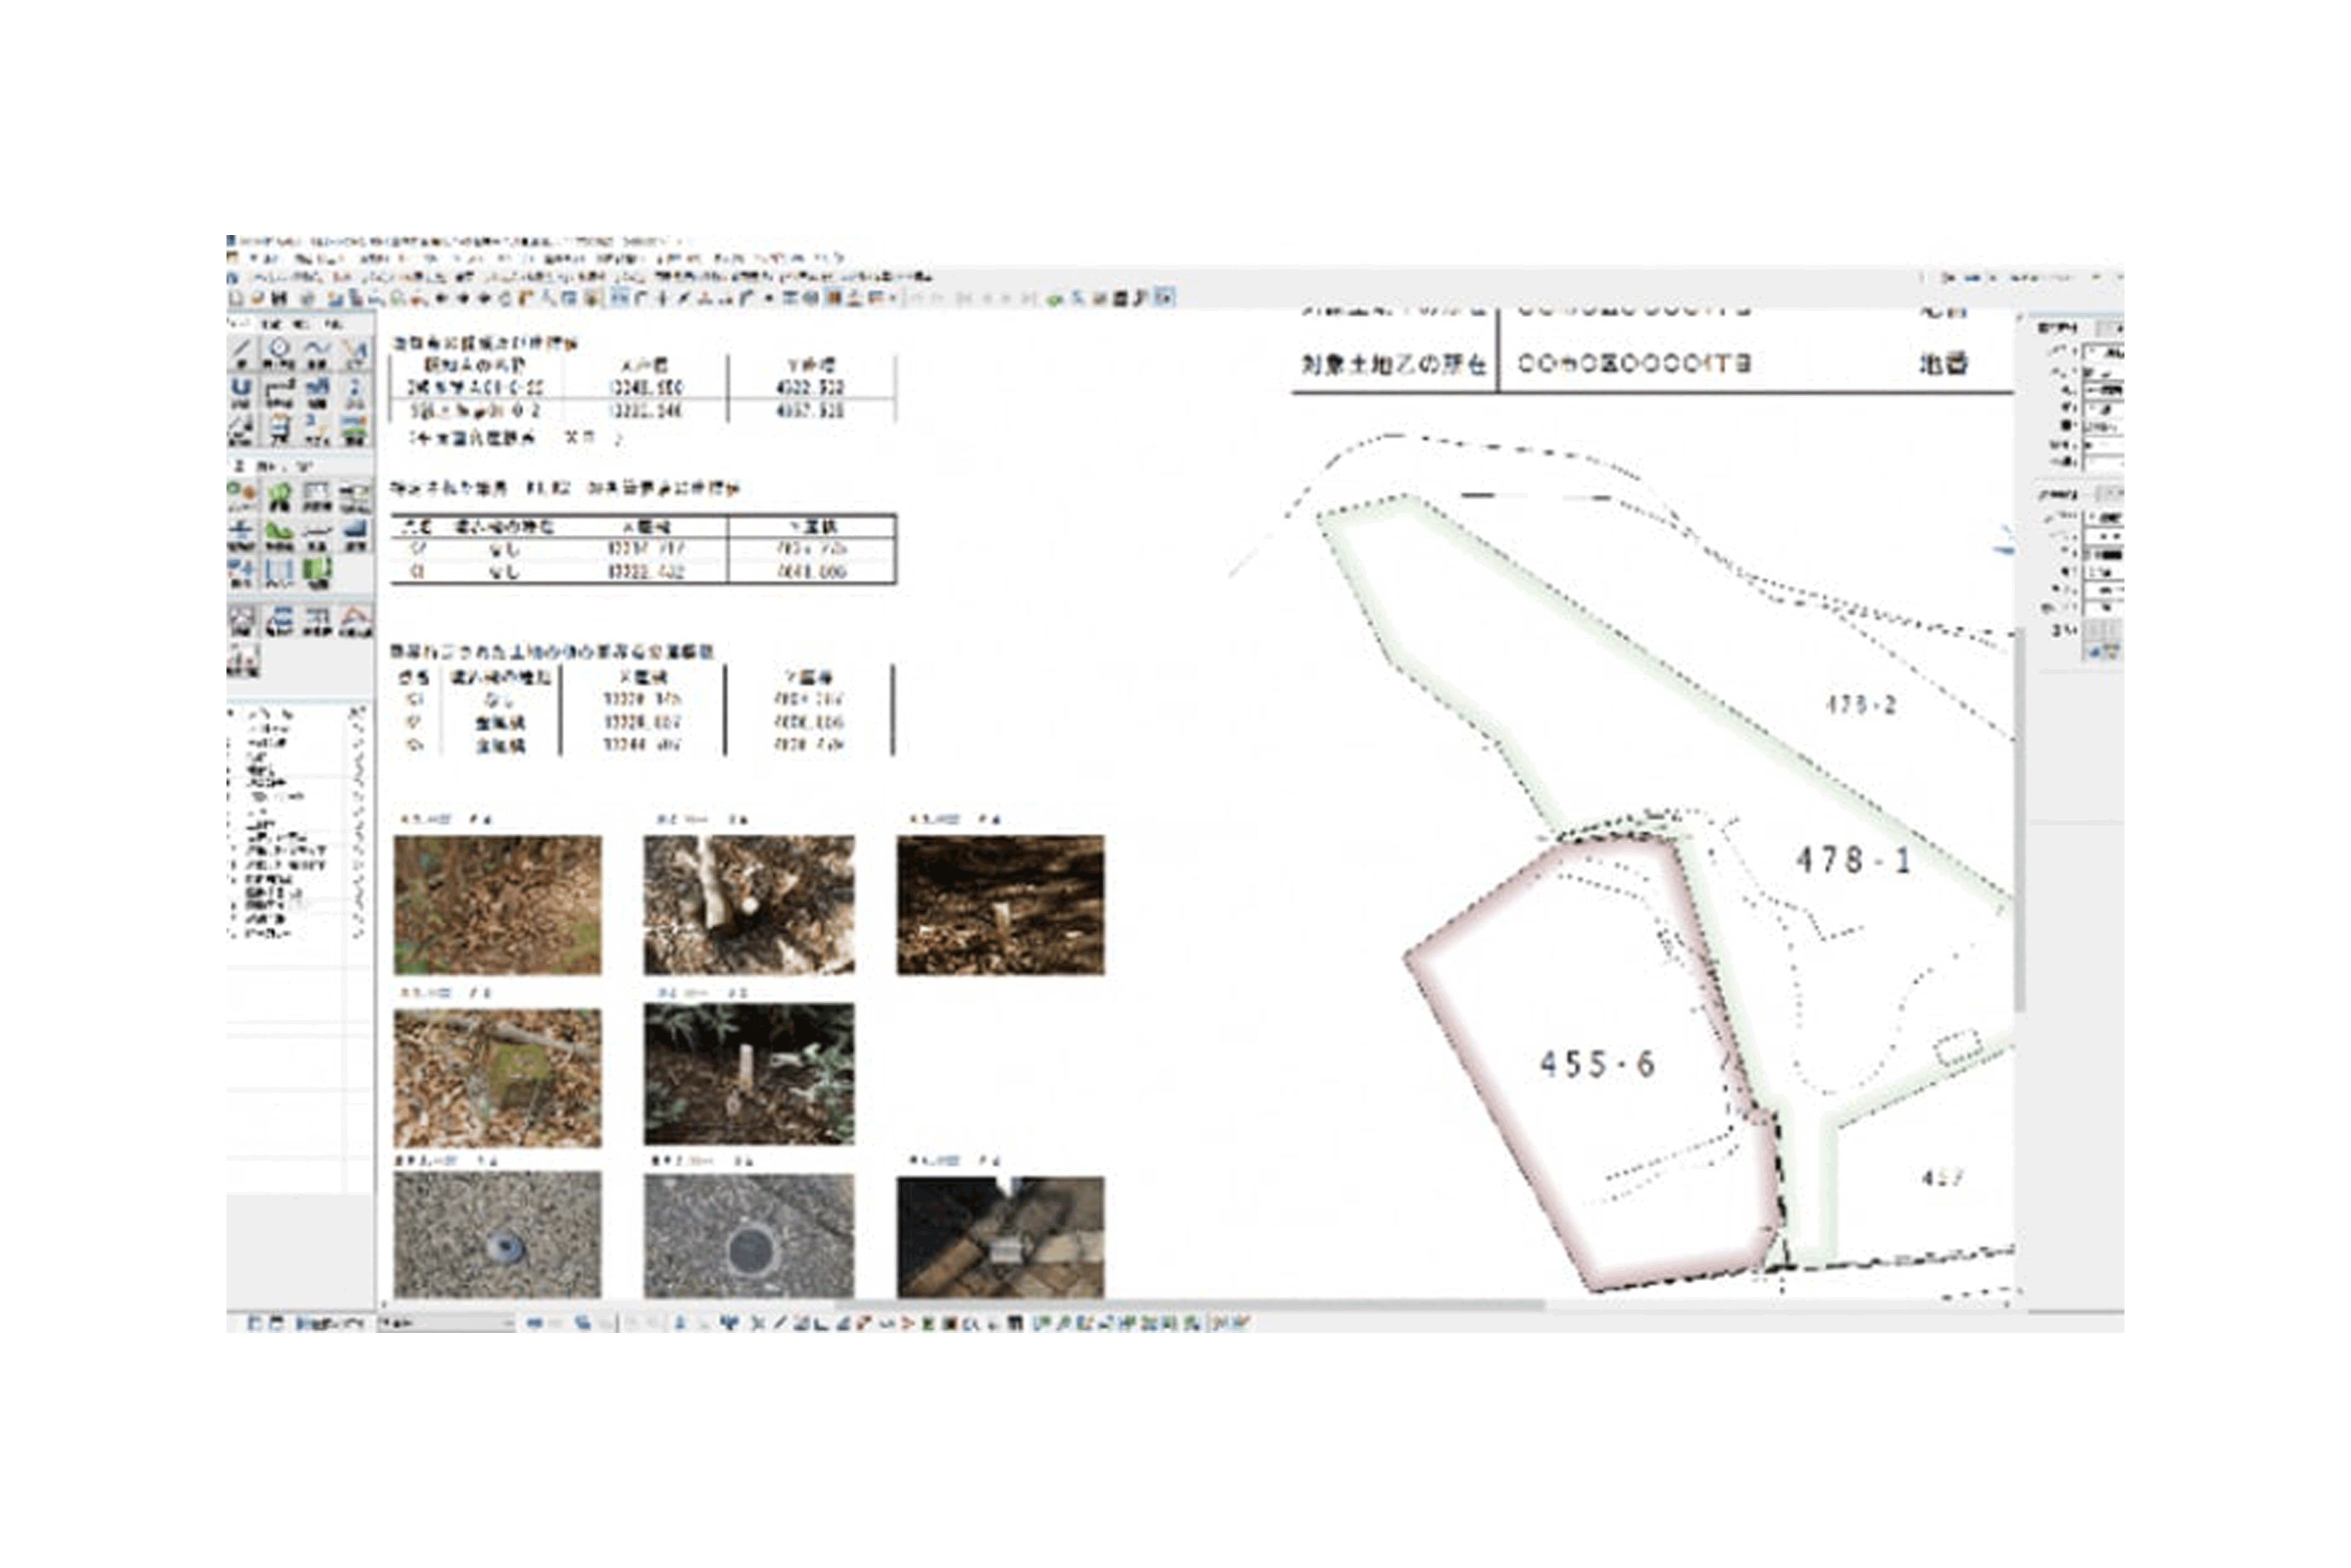Click the horizontal scrollbar below the drawing
Image resolution: width=2351 pixels, height=1568 pixels.
[1190, 1305]
